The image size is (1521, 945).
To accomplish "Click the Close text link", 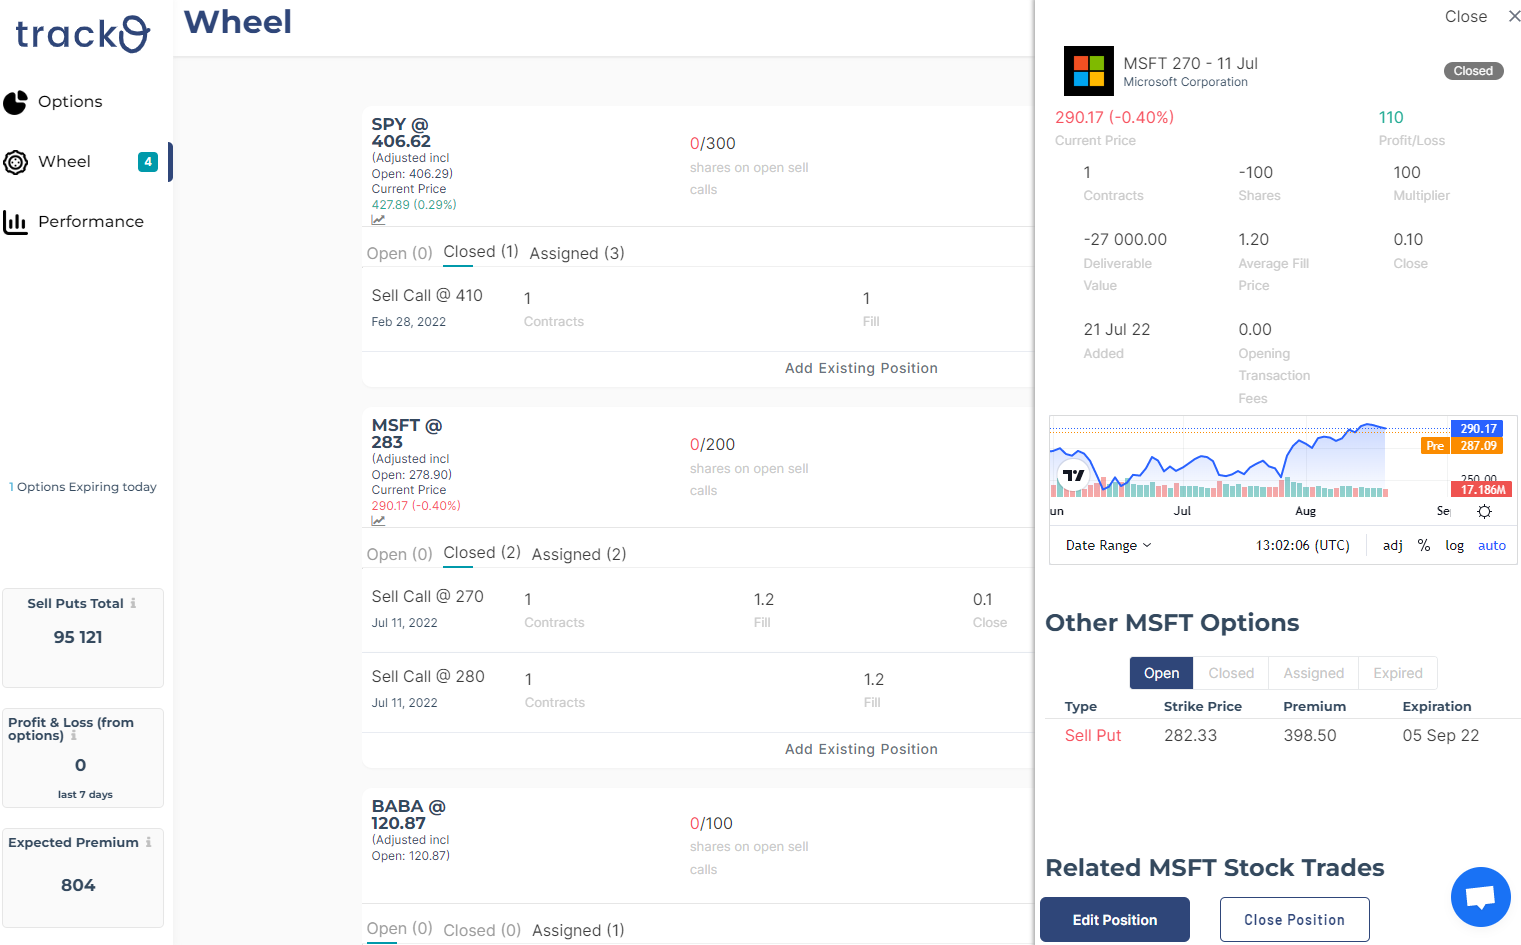I will tap(1465, 16).
